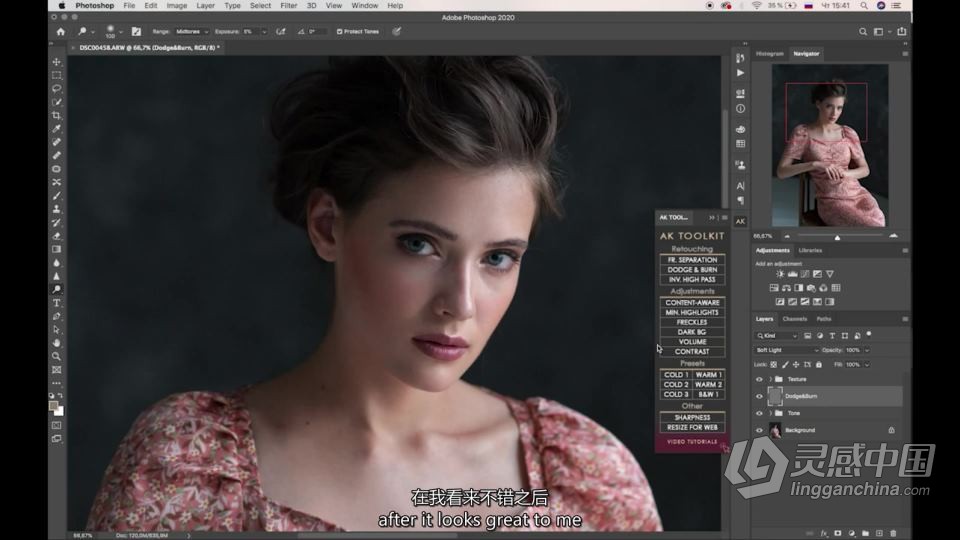Add a Curves adjustment
960x540 pixels.
804,274
